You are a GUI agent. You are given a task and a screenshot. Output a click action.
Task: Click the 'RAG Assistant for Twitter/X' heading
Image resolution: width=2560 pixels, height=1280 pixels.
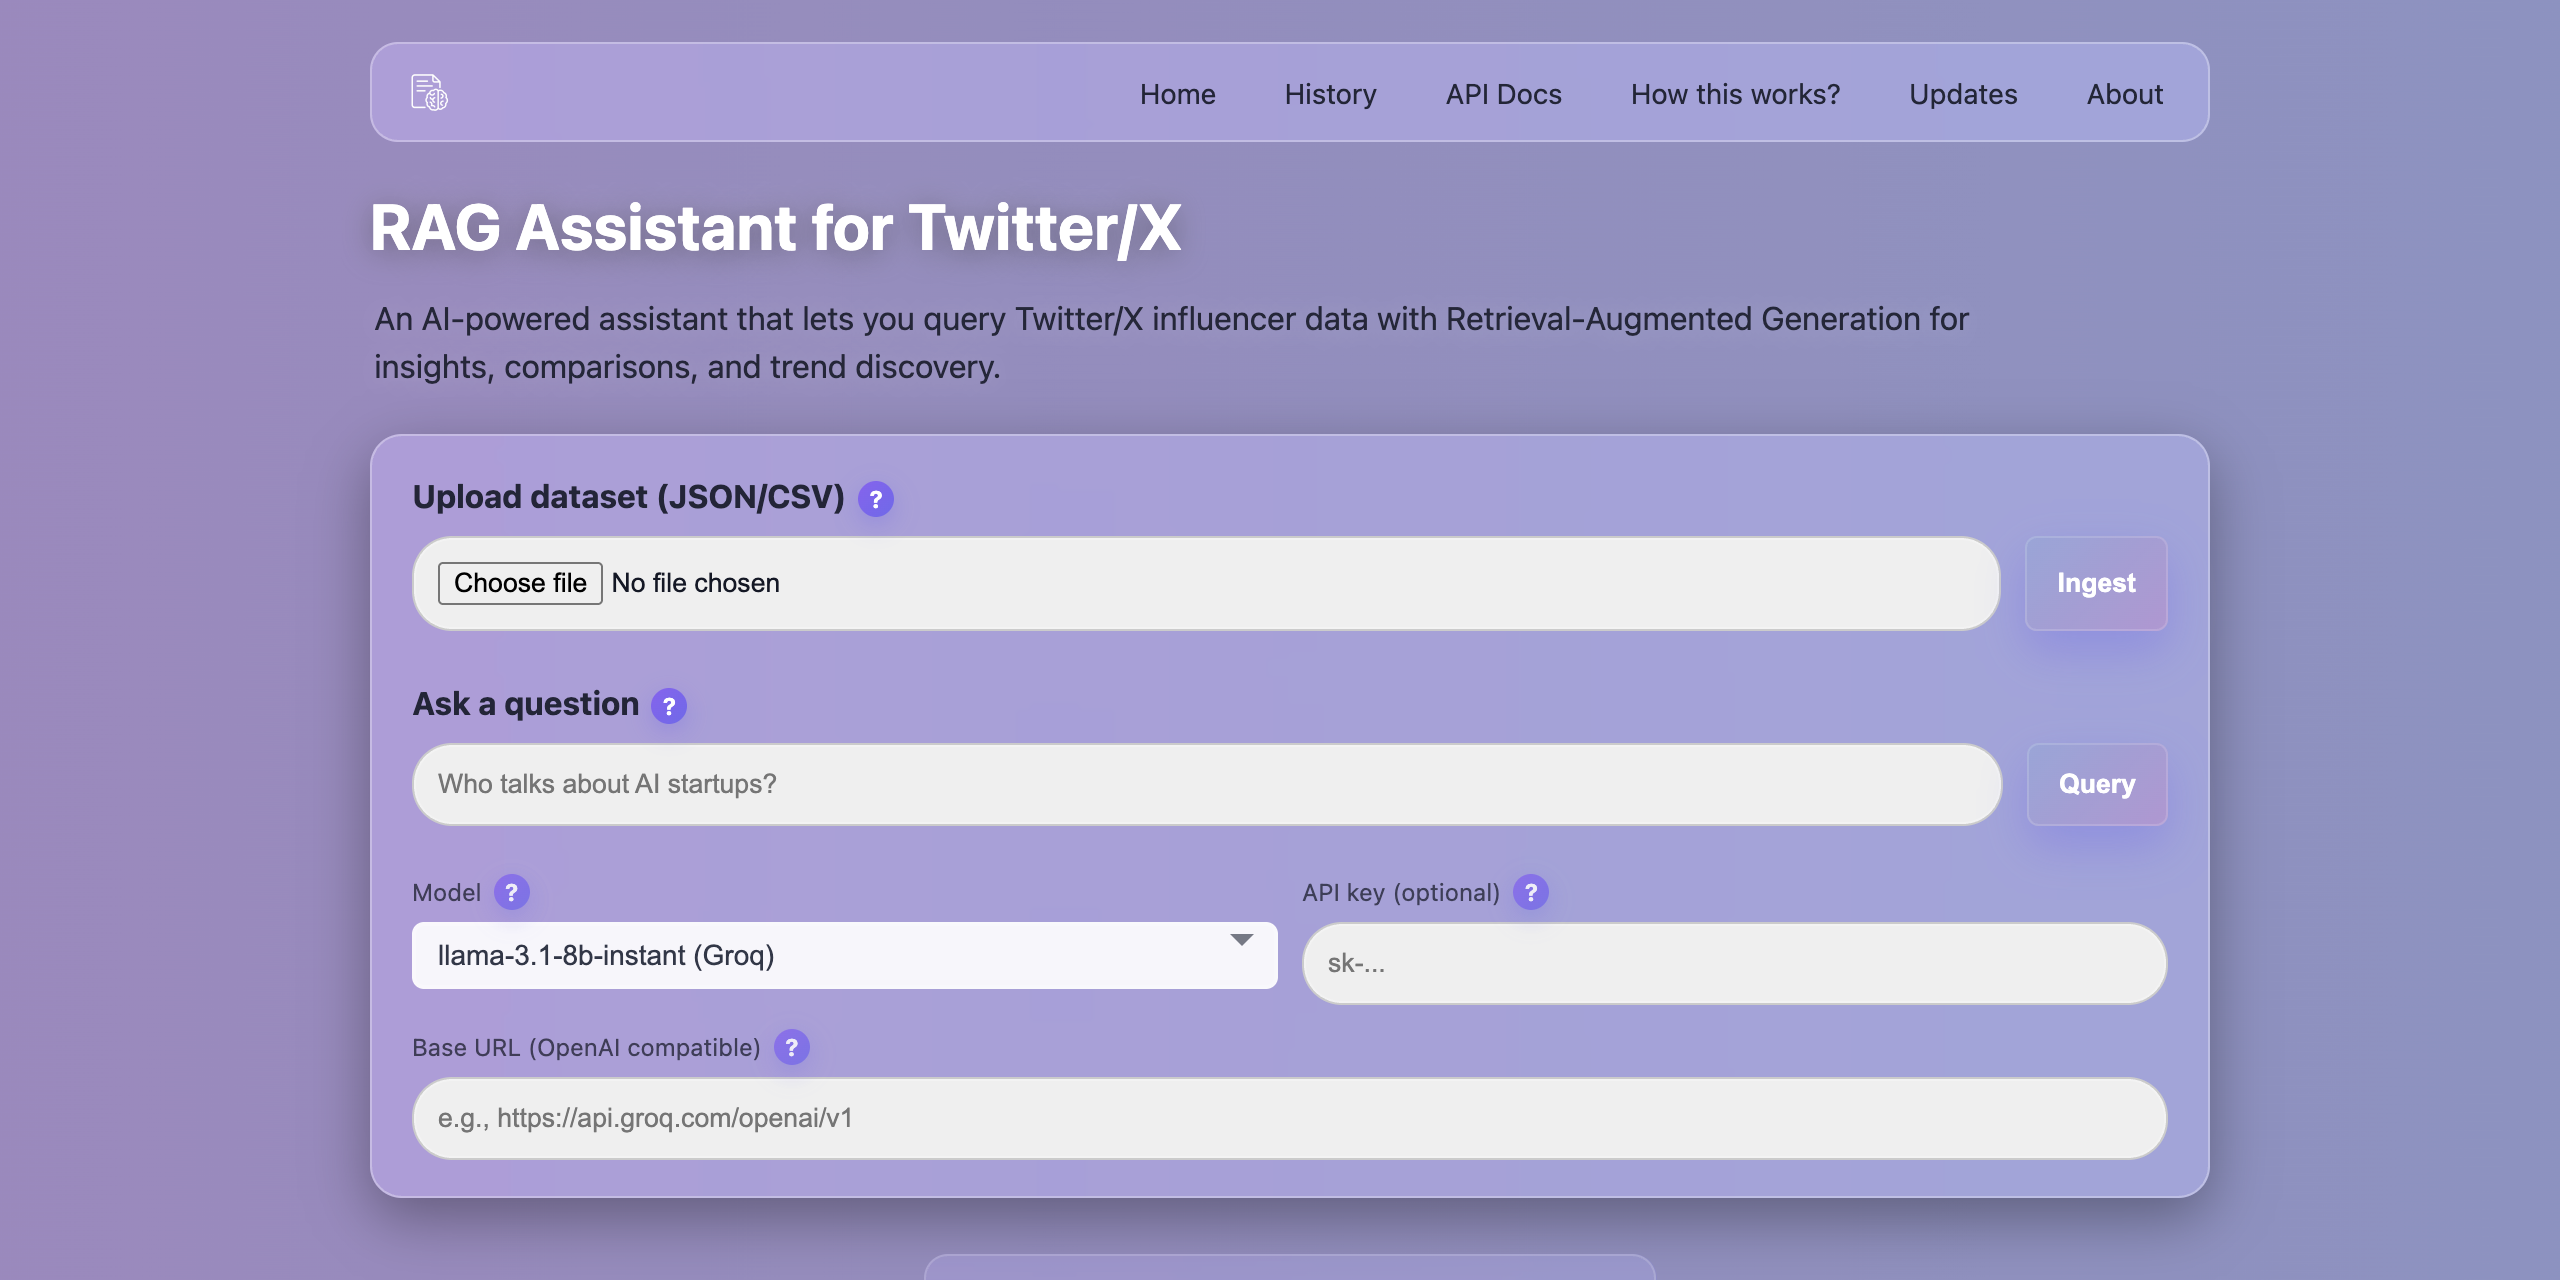point(775,228)
